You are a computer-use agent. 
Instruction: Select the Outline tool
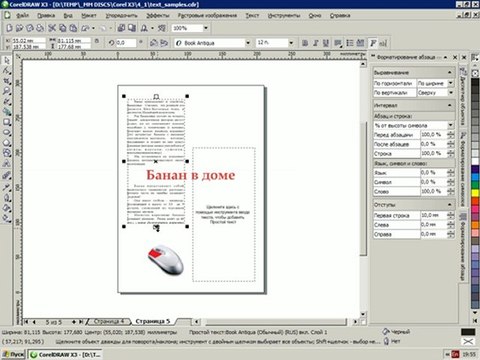(6, 198)
